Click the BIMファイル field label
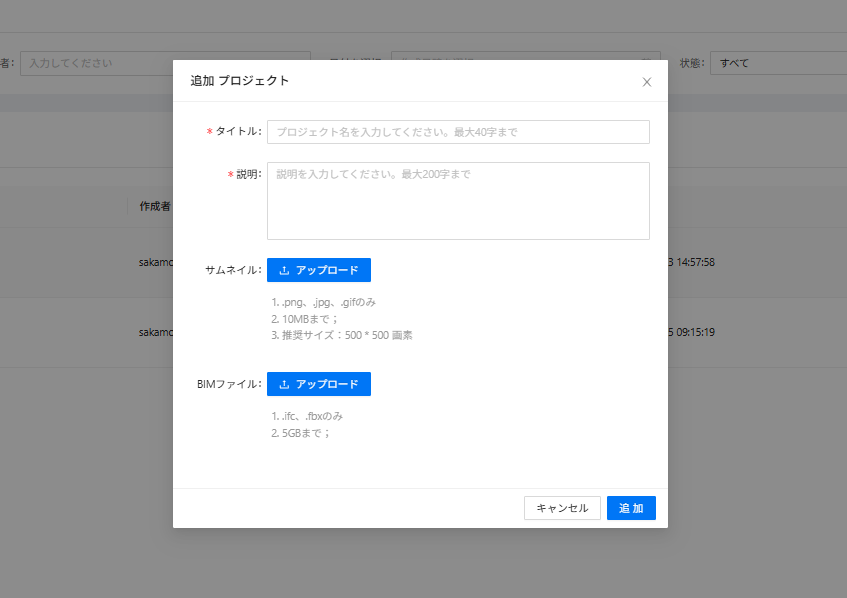 pyautogui.click(x=230, y=384)
